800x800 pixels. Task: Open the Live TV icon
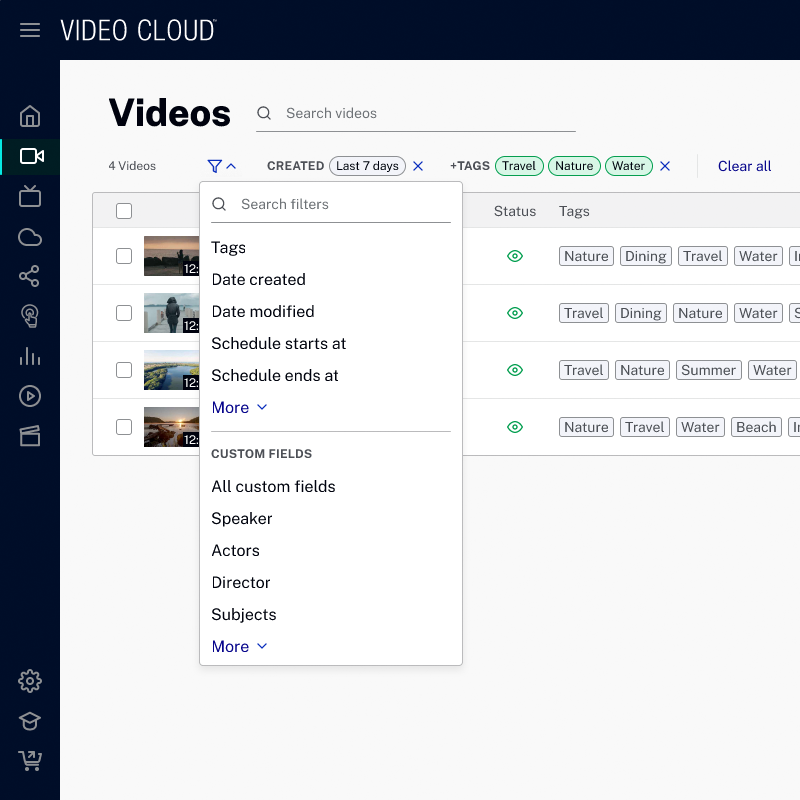coord(30,197)
